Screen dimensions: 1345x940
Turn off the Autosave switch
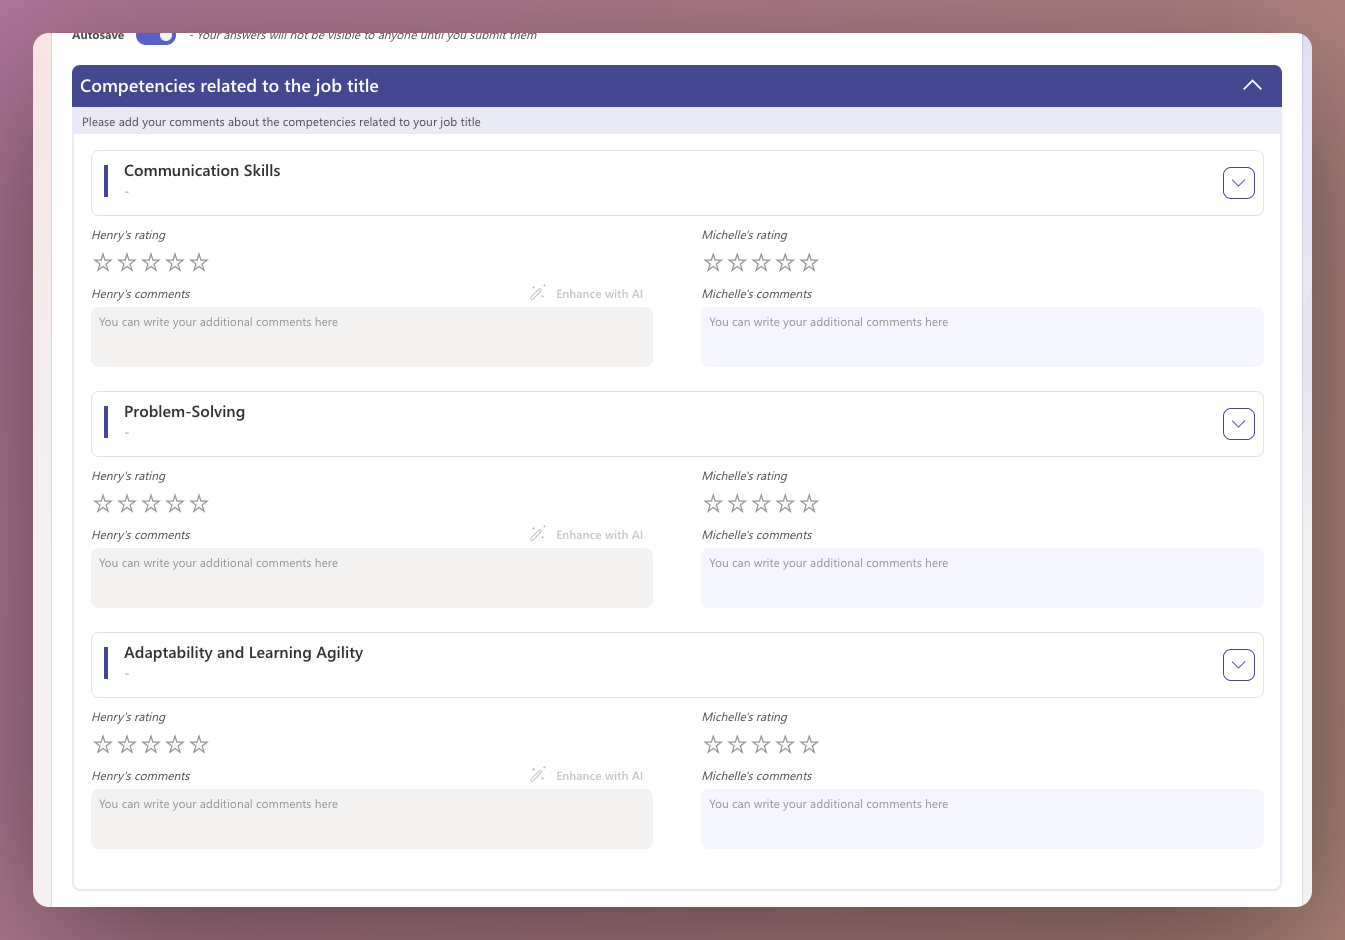(156, 35)
